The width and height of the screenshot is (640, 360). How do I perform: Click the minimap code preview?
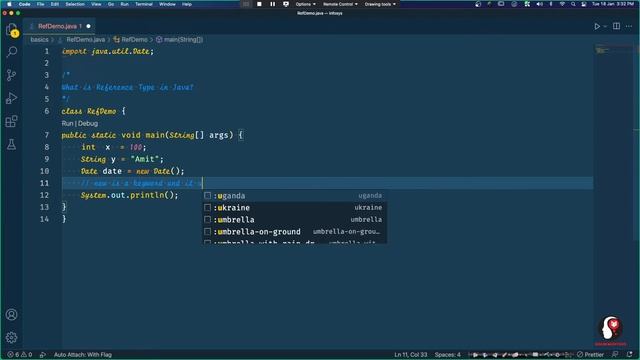click(x=602, y=51)
